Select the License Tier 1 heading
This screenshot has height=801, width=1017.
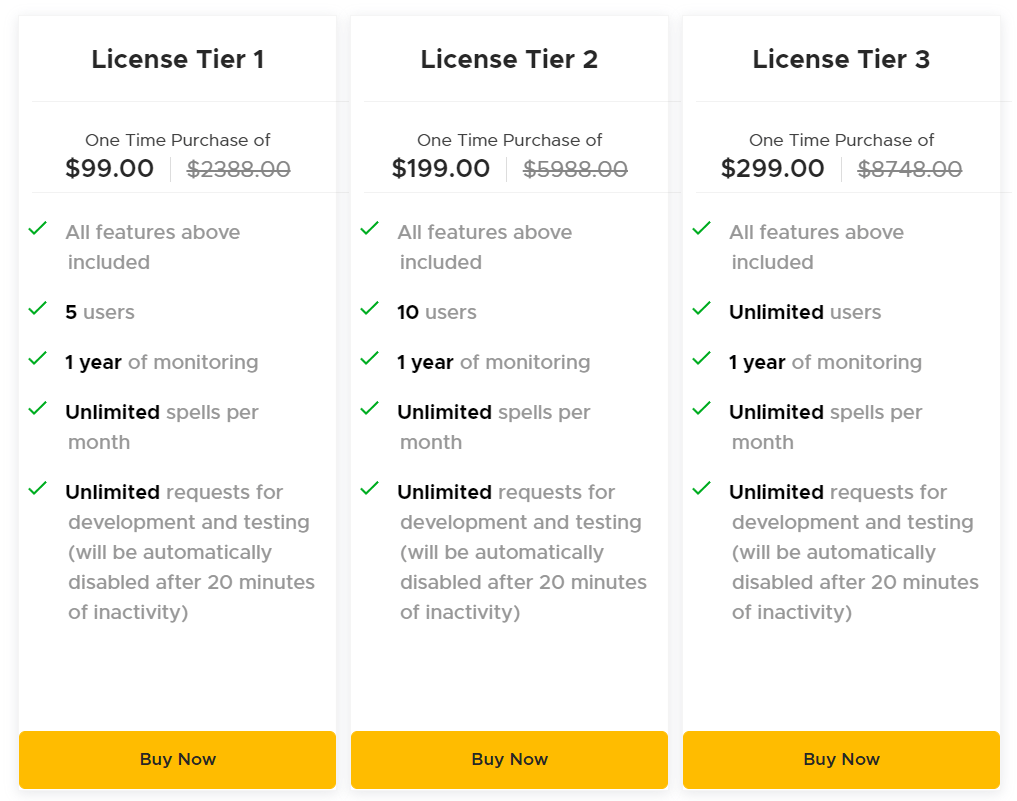pos(177,59)
